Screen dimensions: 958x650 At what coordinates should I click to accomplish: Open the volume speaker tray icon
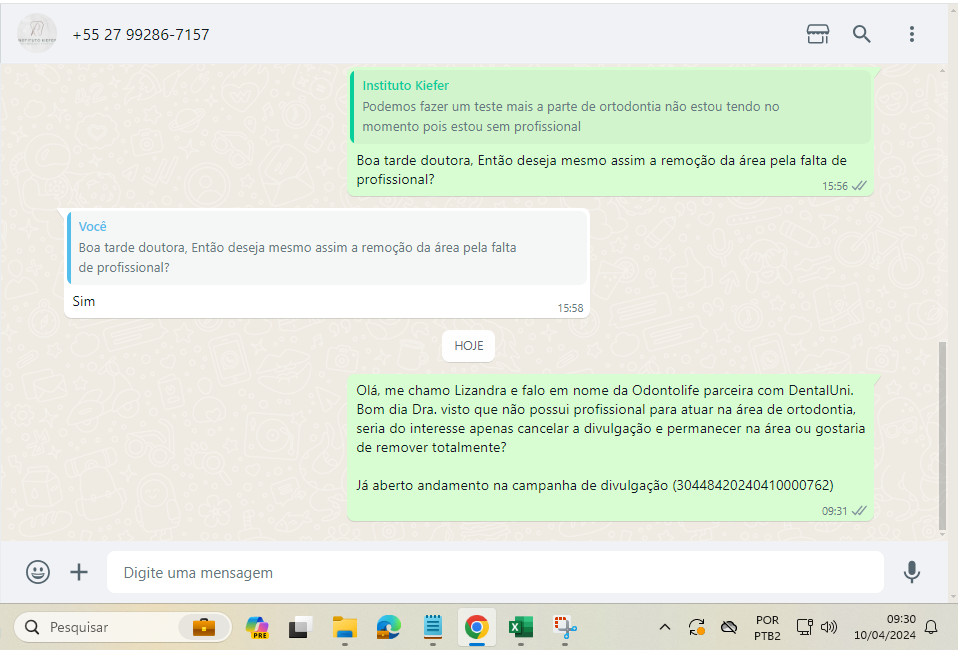[829, 627]
